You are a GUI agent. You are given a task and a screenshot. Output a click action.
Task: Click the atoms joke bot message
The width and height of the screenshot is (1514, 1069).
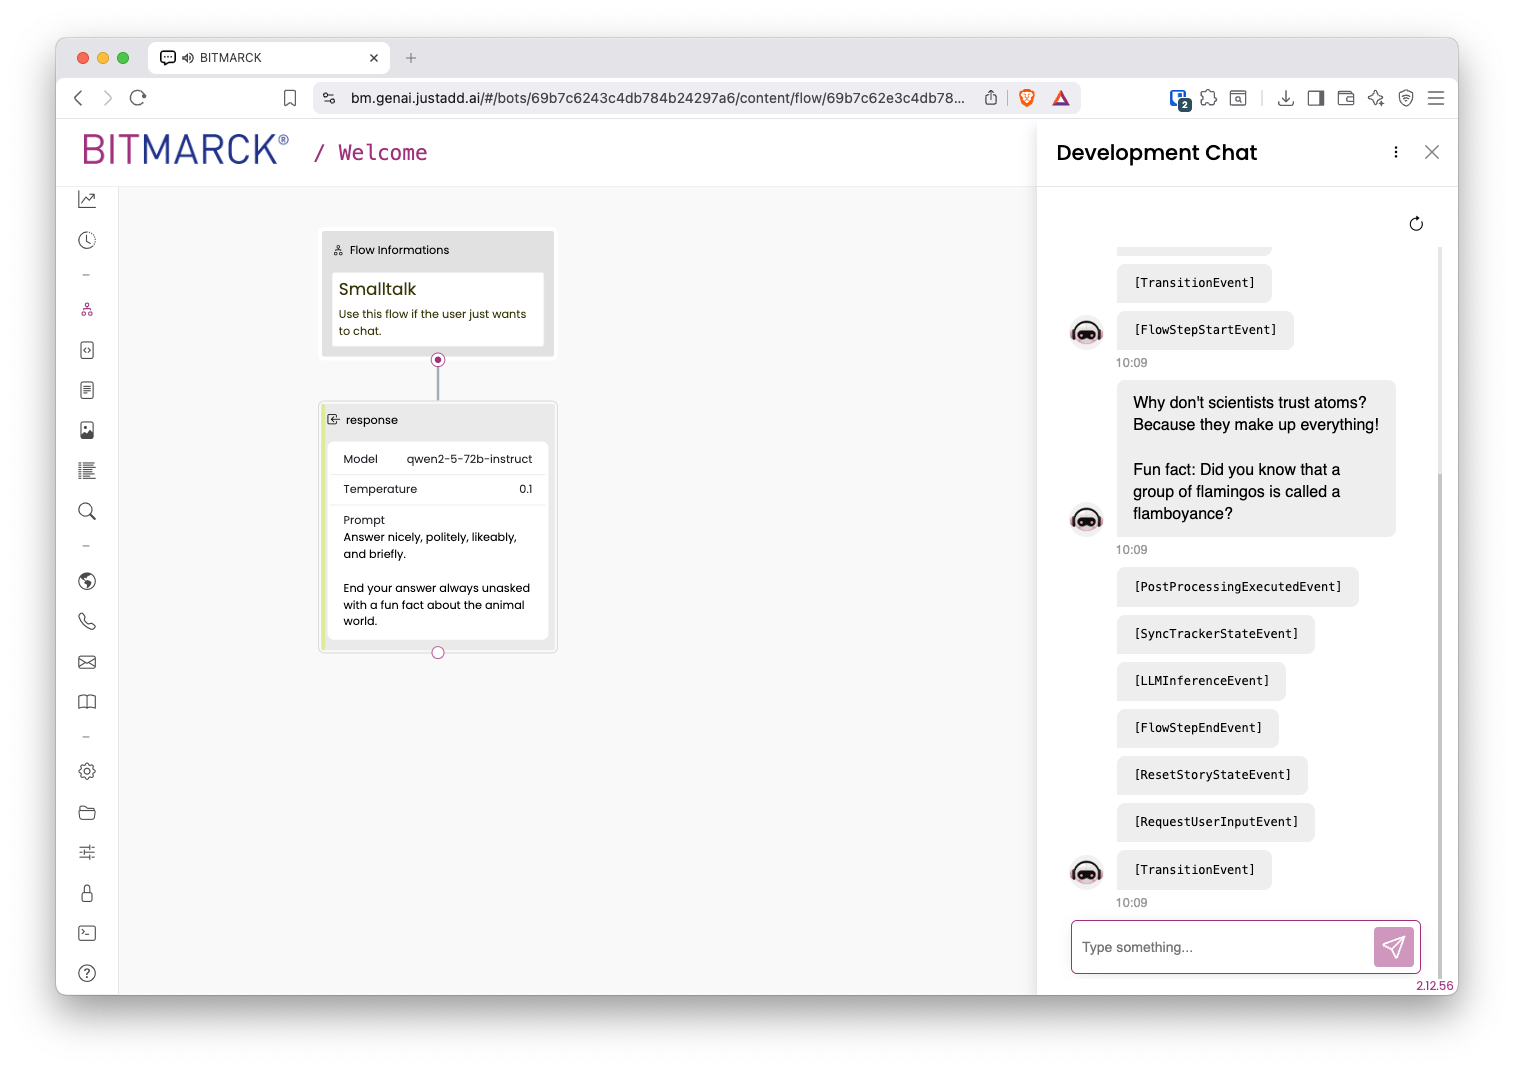[1256, 458]
